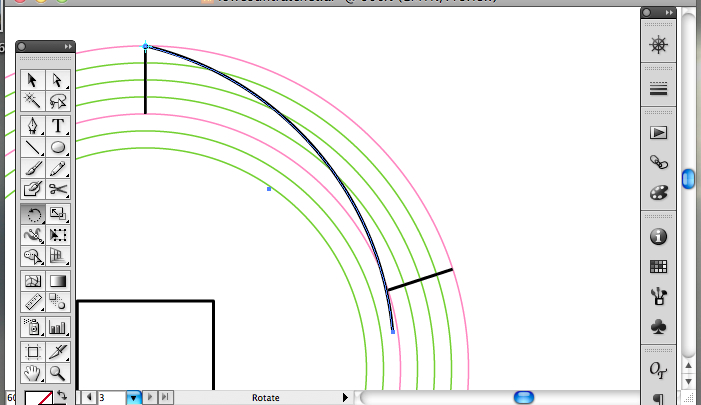Open the status bar Rotate popup arrow
701x405 pixels.
point(345,397)
